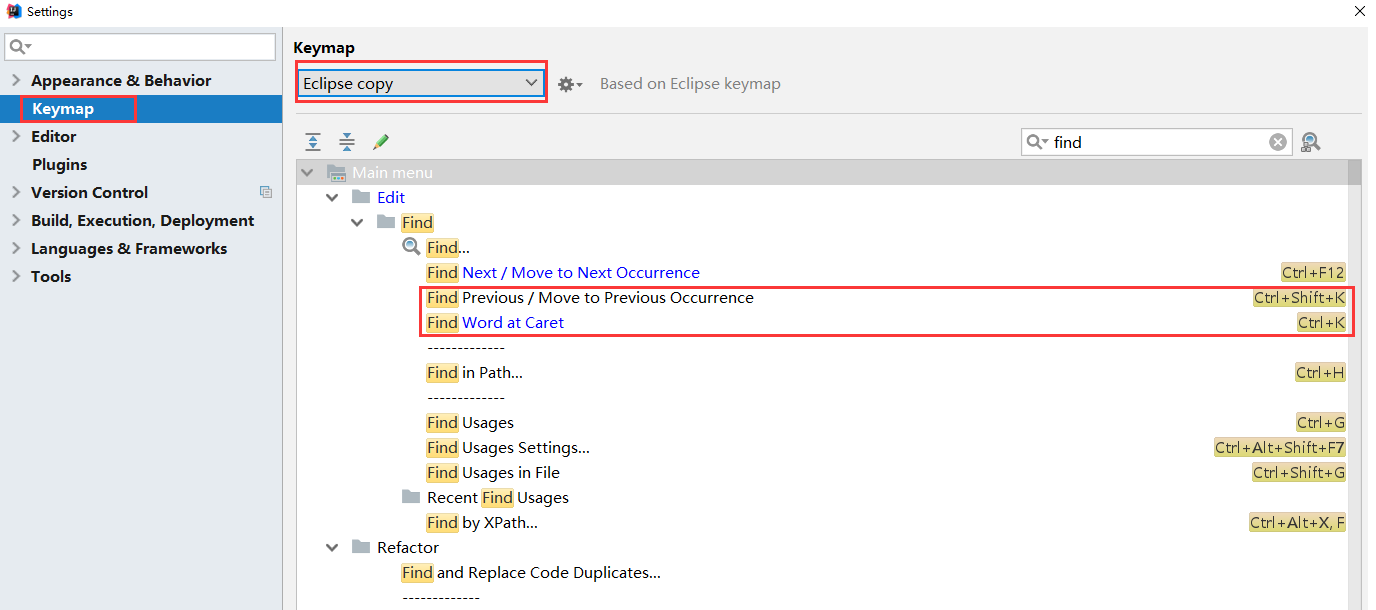
Task: Select the Main menu row label
Action: click(392, 172)
